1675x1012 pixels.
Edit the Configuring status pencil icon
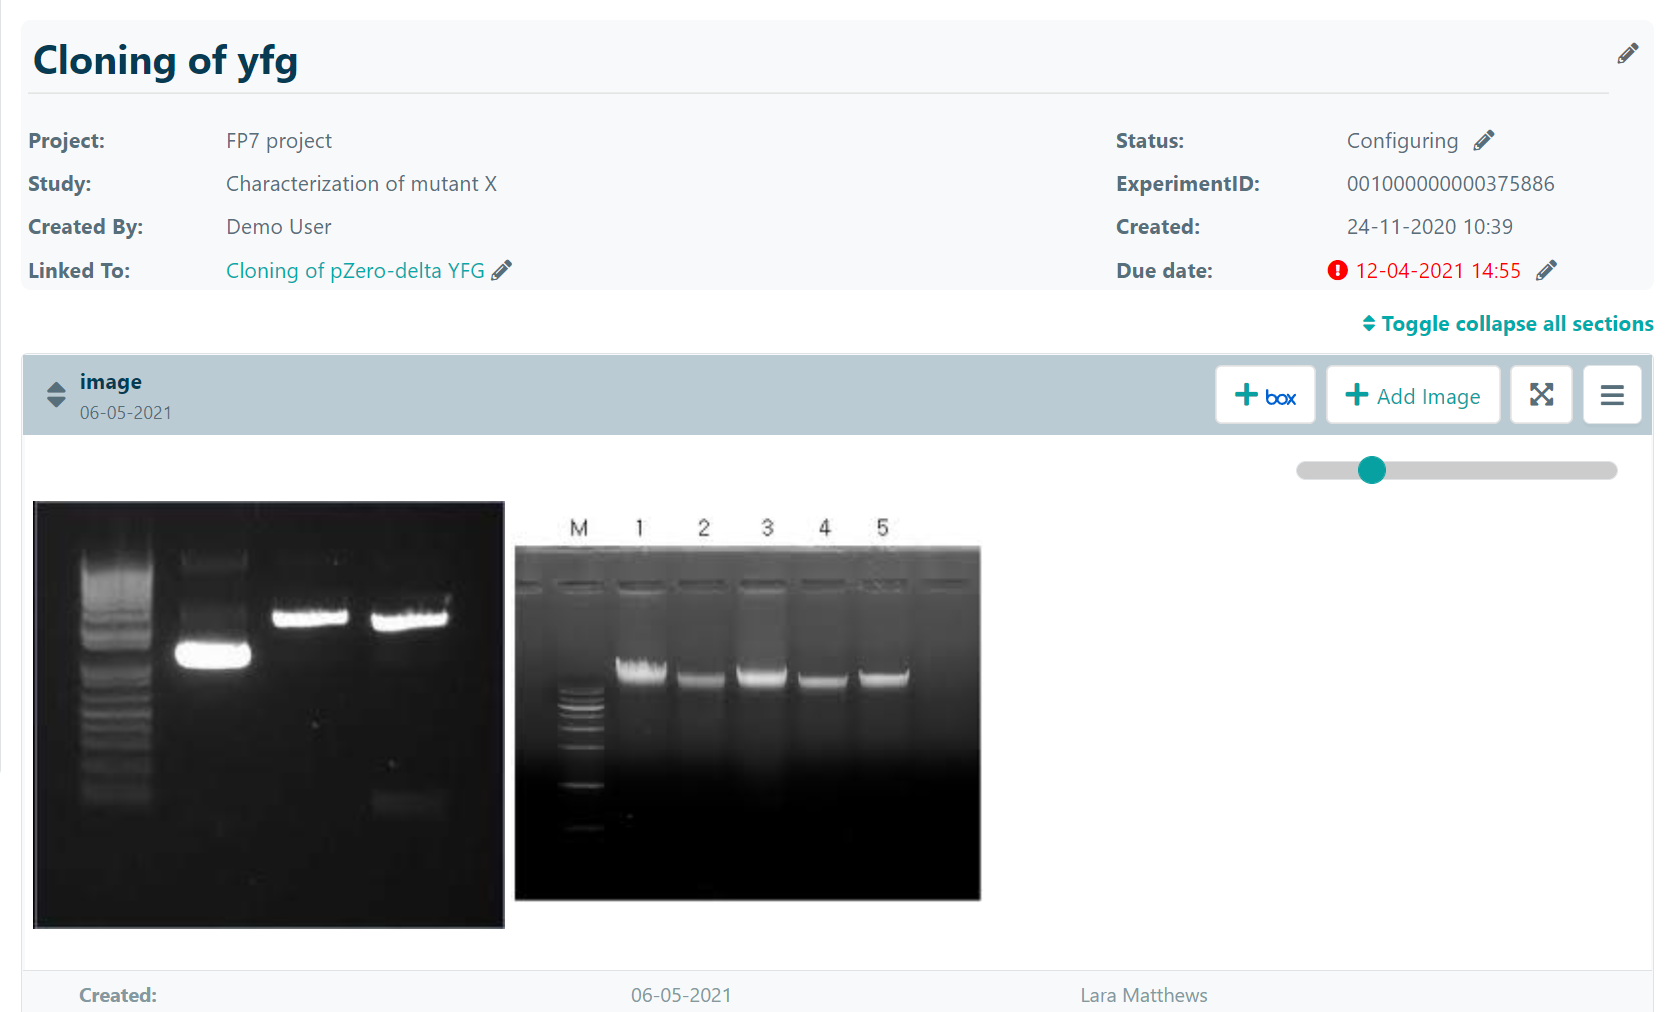tap(1484, 140)
